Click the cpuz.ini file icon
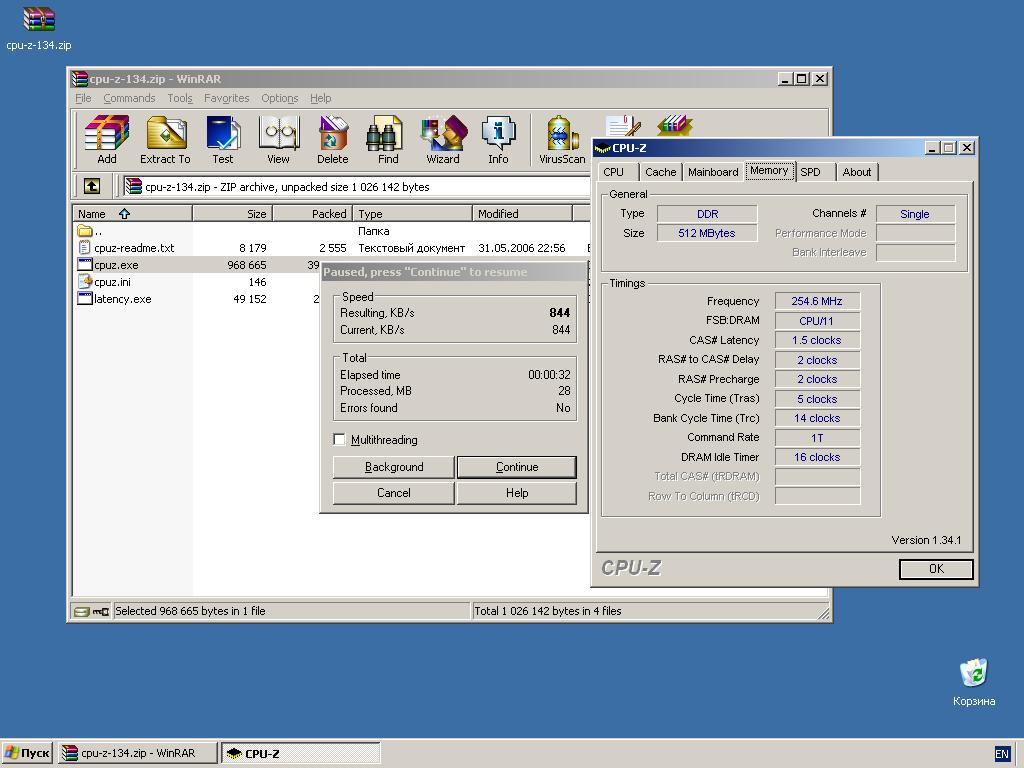1024x768 pixels. [85, 281]
